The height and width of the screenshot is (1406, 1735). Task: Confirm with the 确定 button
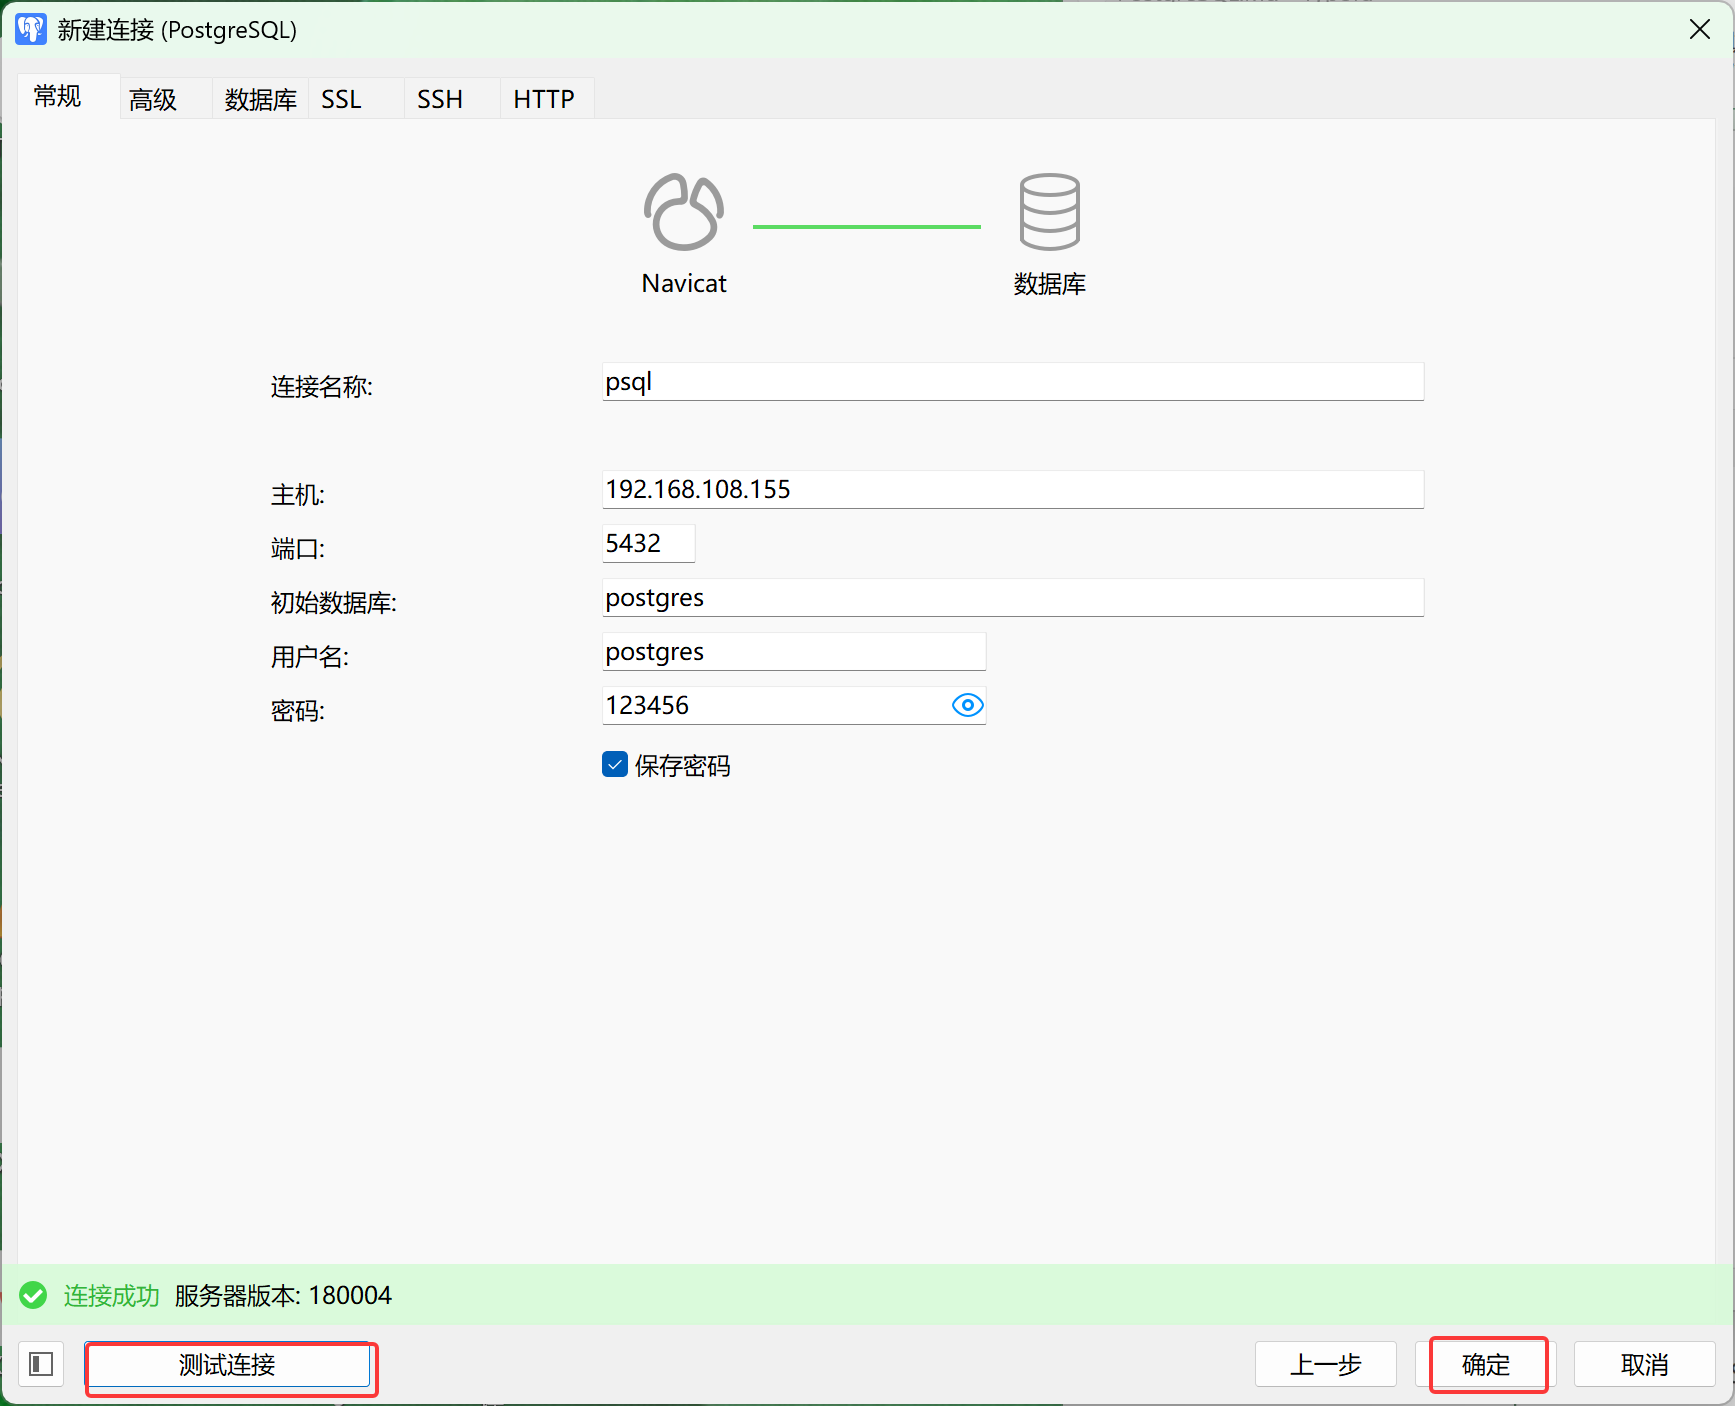tap(1485, 1365)
